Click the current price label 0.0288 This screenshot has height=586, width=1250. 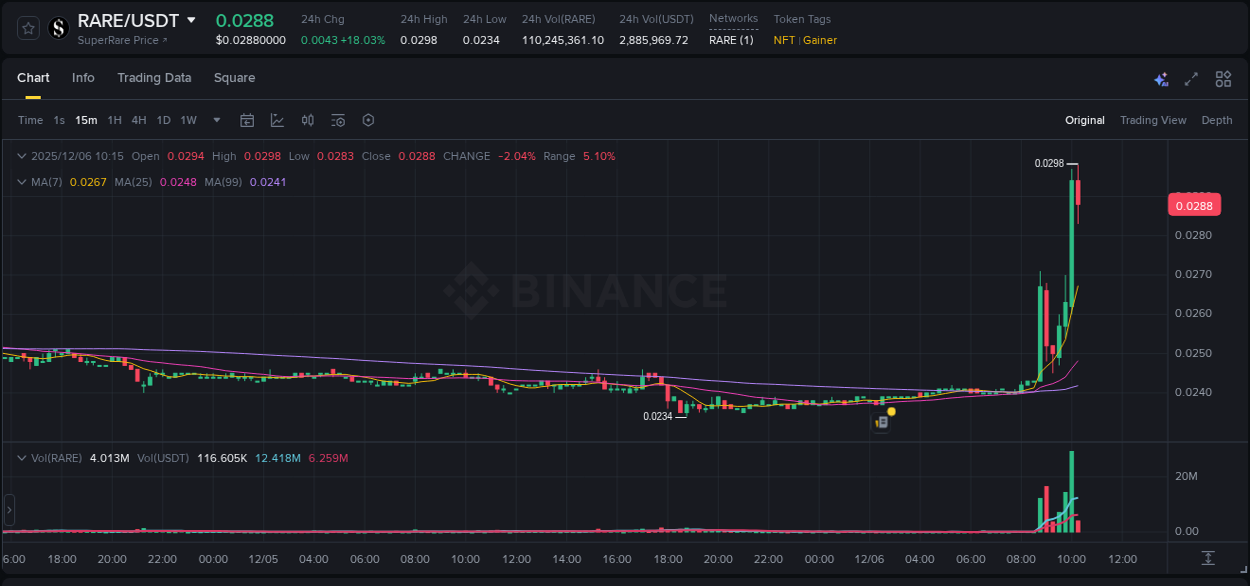pyautogui.click(x=1194, y=204)
